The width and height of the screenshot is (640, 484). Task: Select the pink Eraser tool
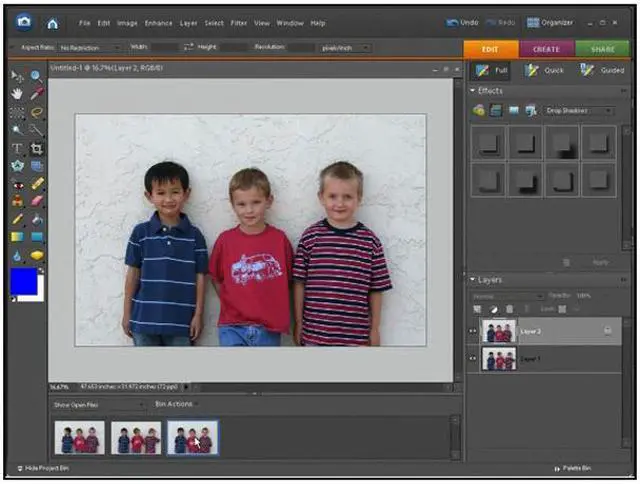36,201
